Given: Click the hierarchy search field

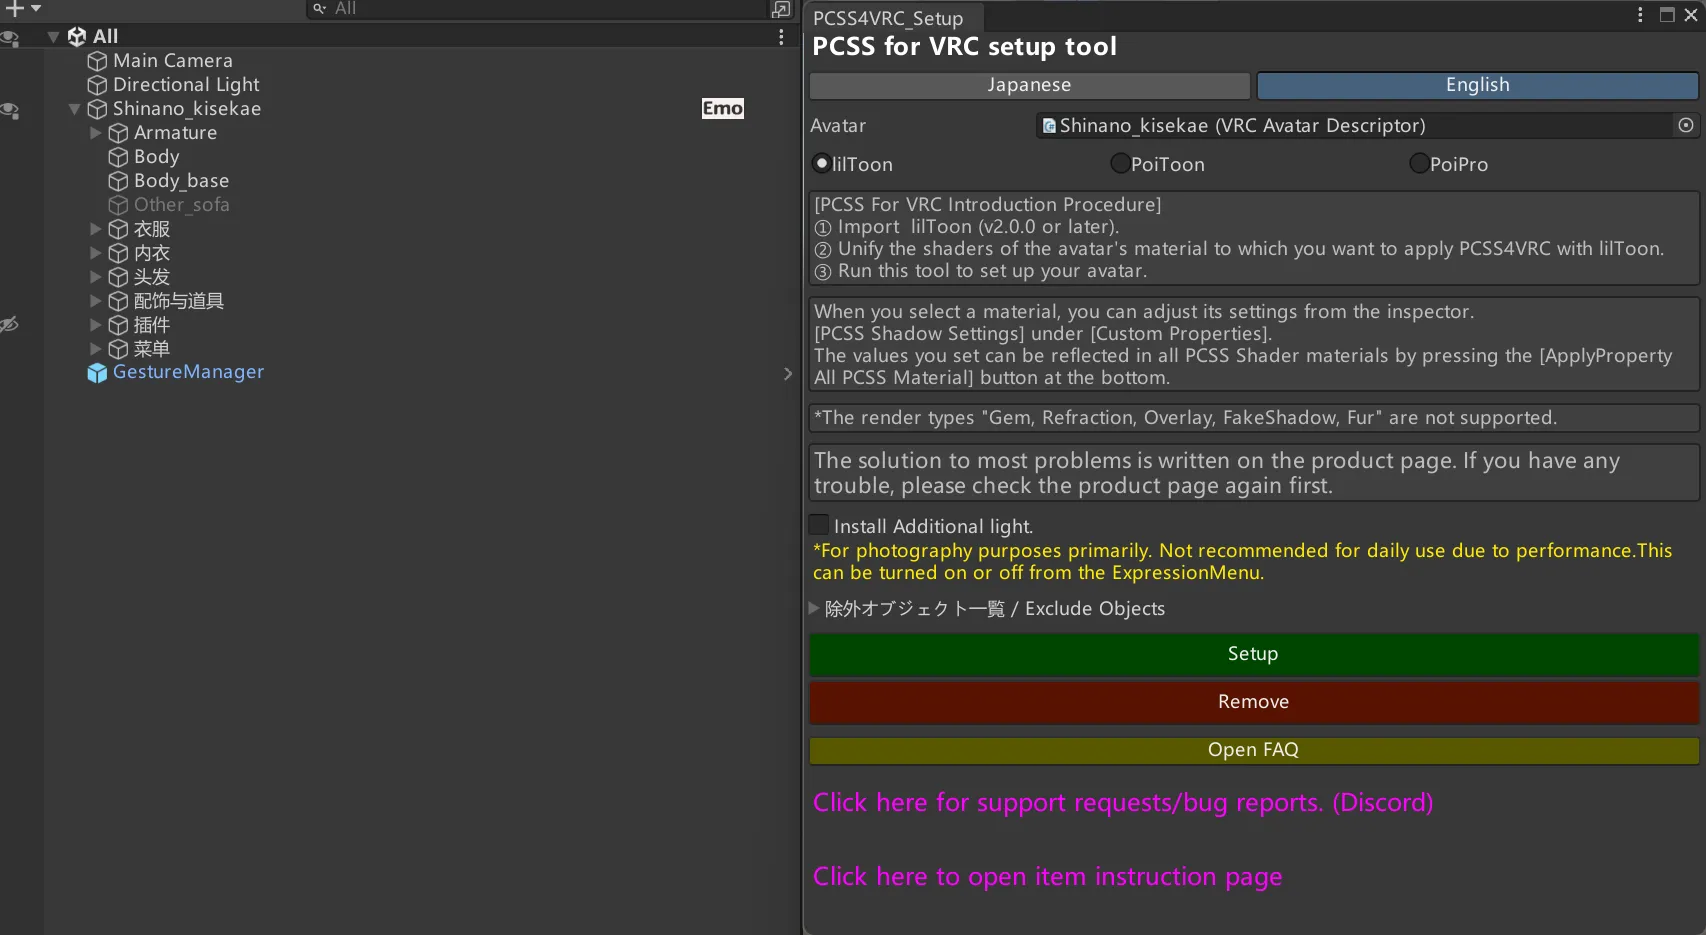Looking at the screenshot, I should click(x=536, y=9).
